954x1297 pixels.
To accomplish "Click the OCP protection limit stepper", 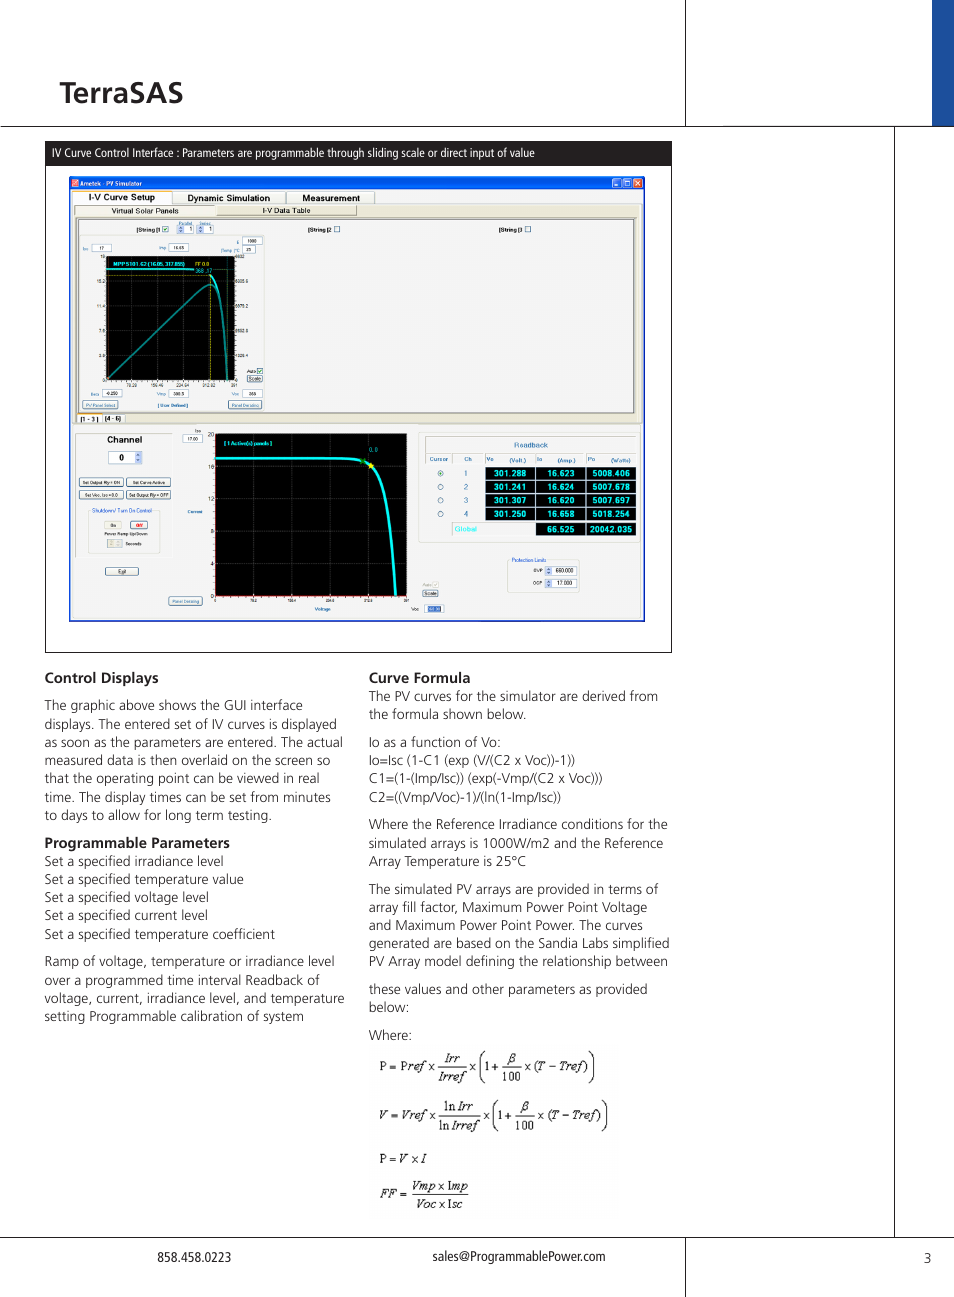I will coord(548,583).
